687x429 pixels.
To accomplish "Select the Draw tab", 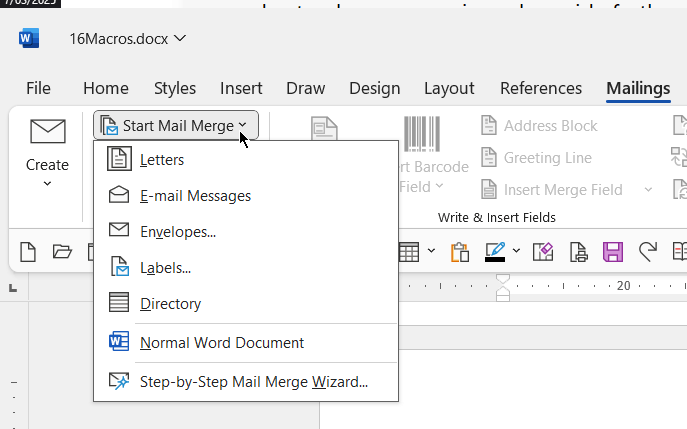I will coord(305,89).
